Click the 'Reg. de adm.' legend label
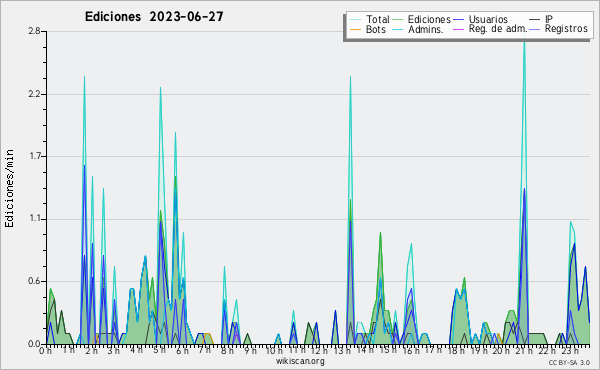The image size is (600, 370). (x=498, y=29)
